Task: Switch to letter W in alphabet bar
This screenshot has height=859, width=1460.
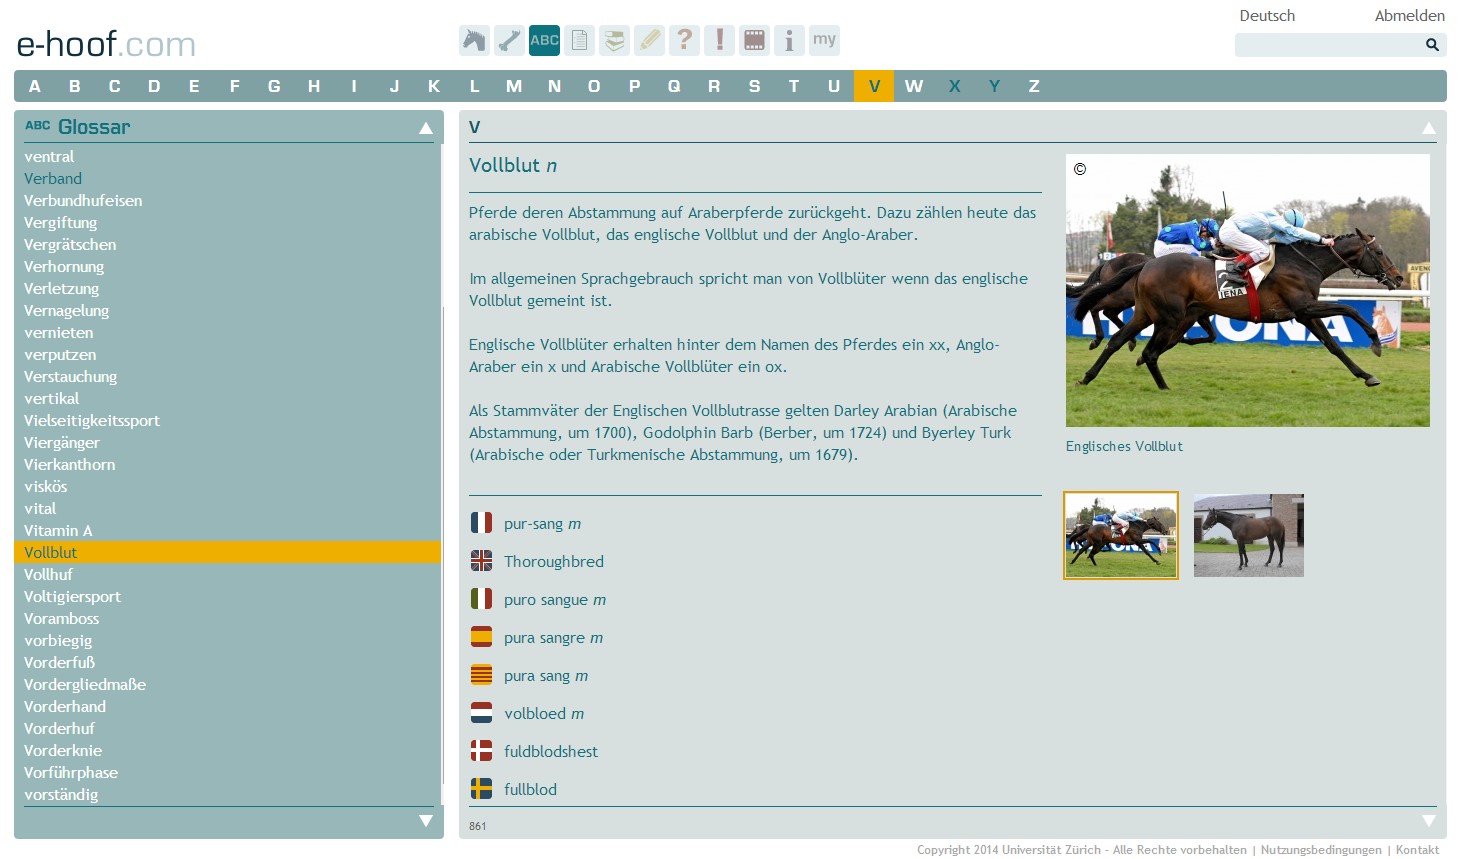Action: click(x=914, y=86)
